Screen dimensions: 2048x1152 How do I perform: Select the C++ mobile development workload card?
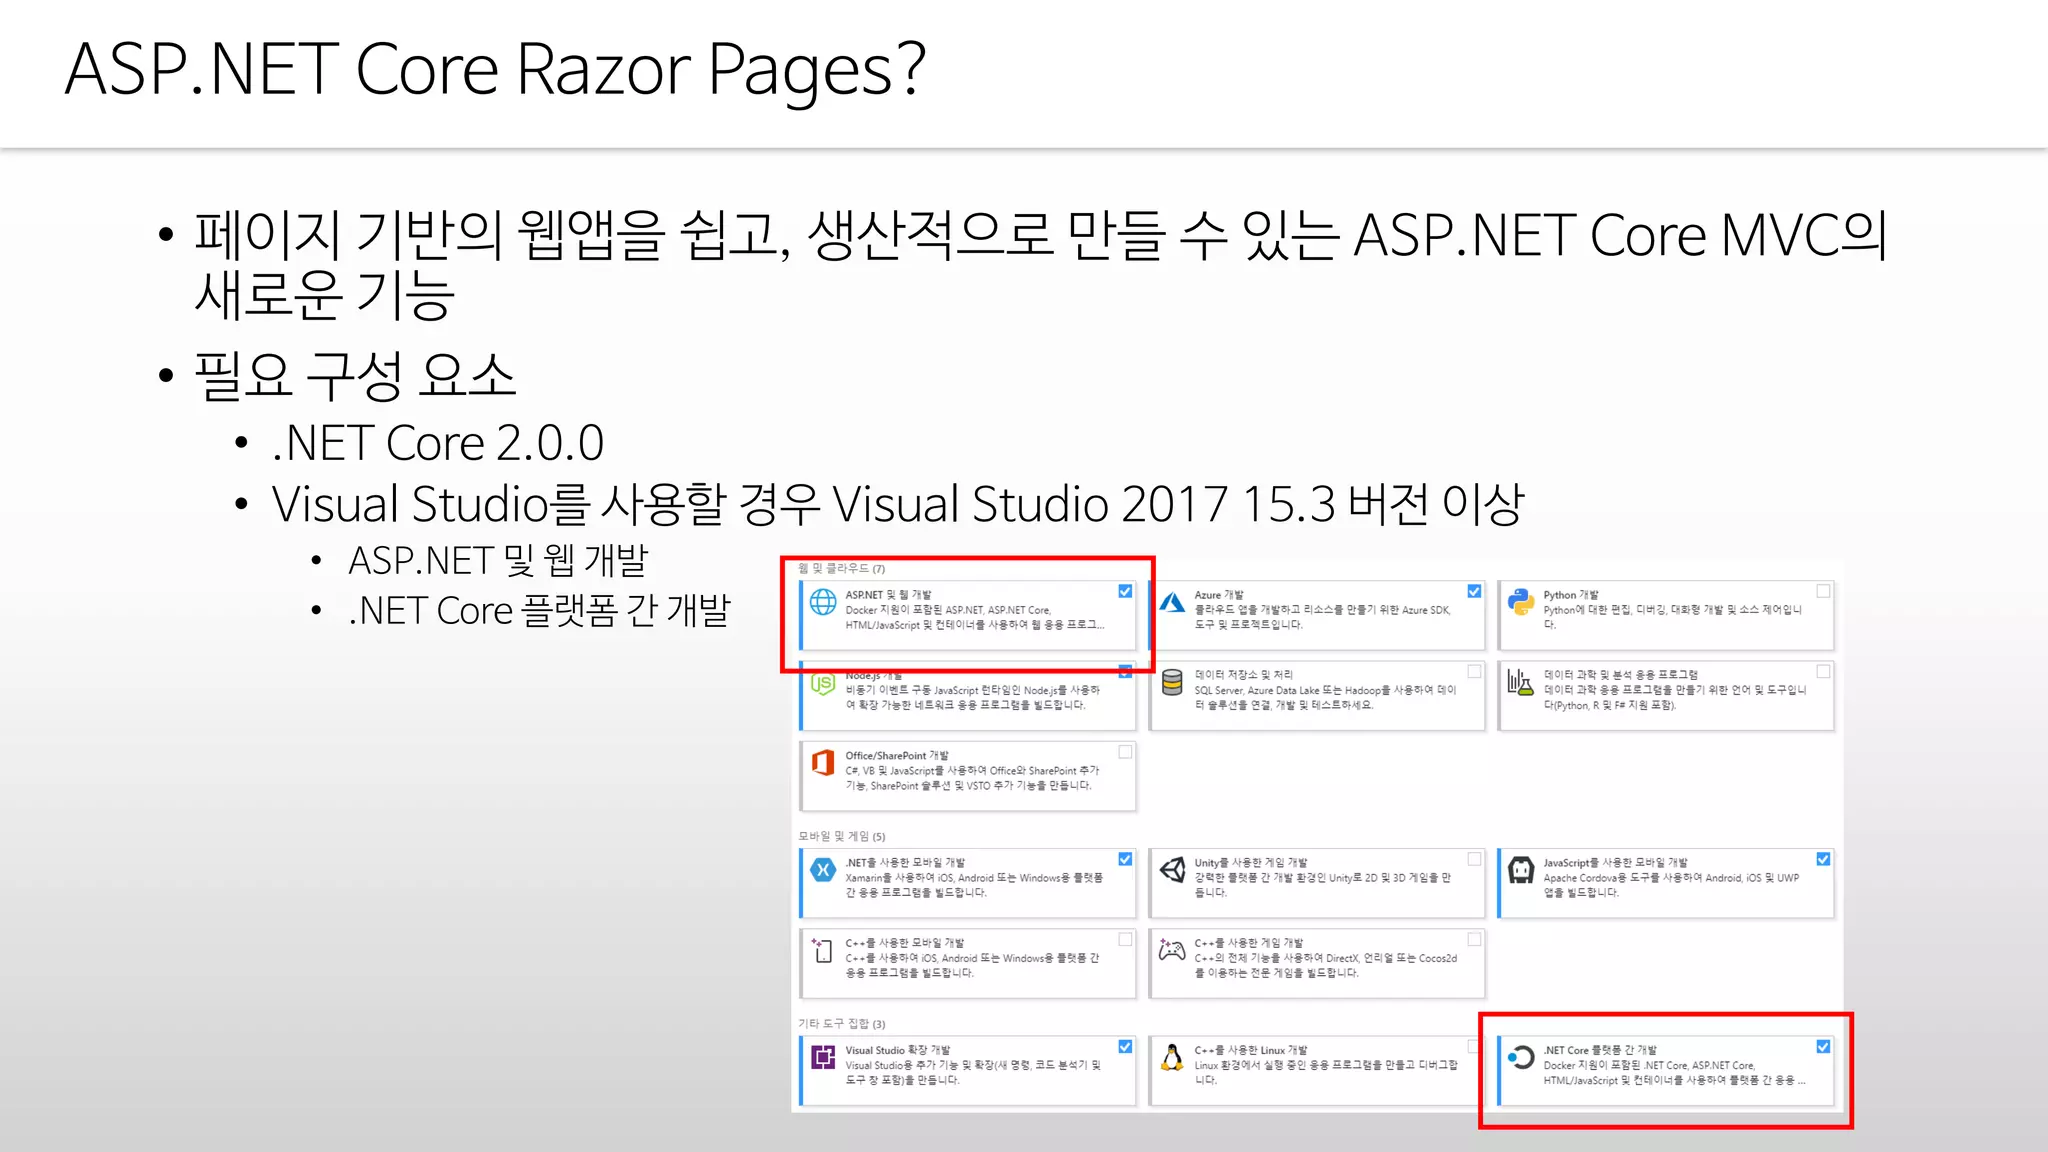click(967, 963)
